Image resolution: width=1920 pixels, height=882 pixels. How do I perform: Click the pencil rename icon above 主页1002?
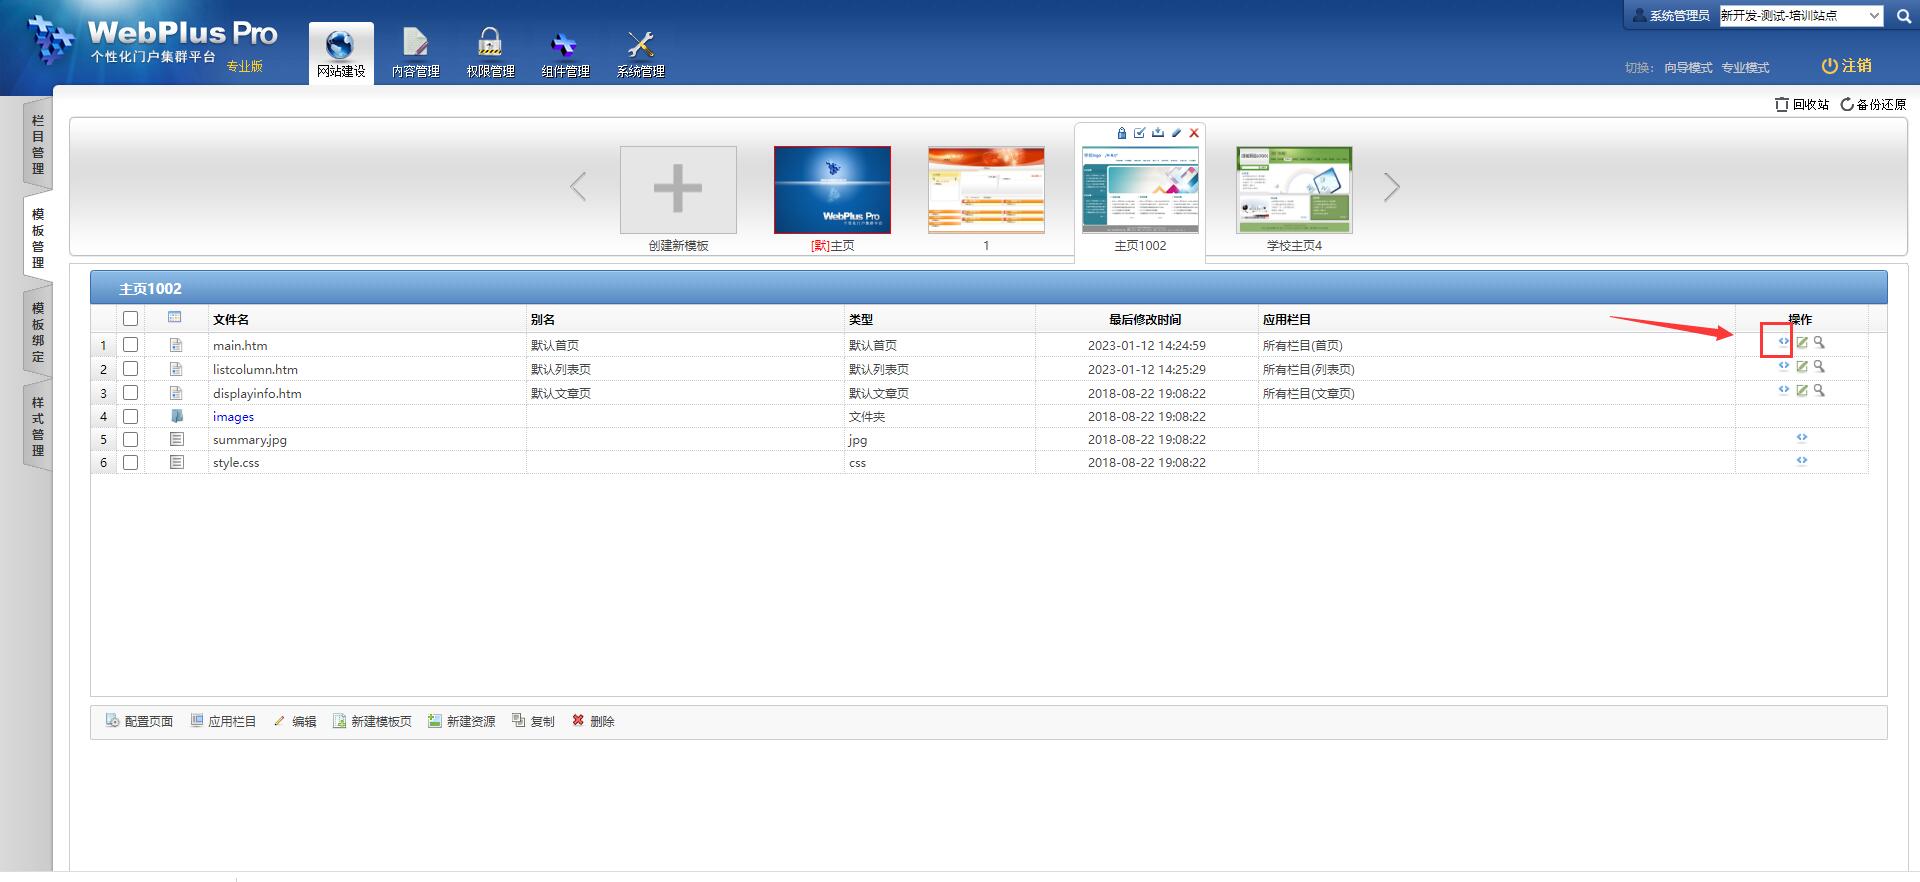pos(1176,133)
